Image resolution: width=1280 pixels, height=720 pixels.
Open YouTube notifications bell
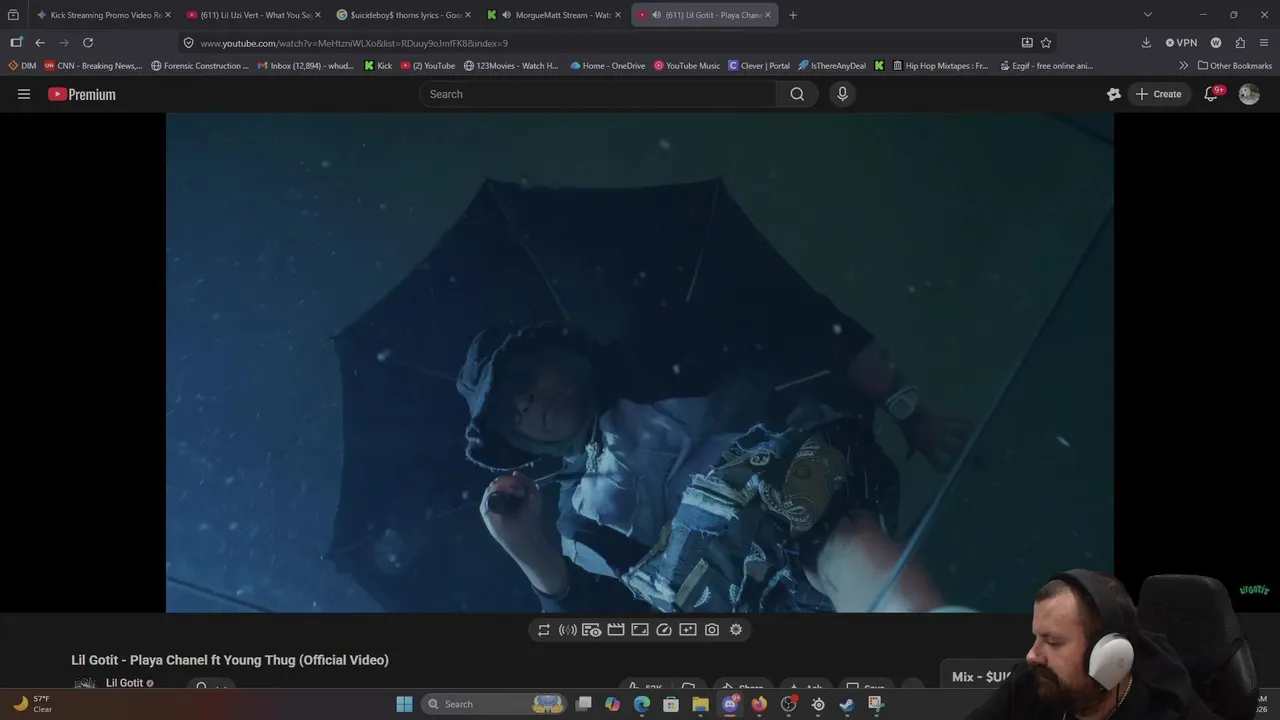tap(1211, 94)
